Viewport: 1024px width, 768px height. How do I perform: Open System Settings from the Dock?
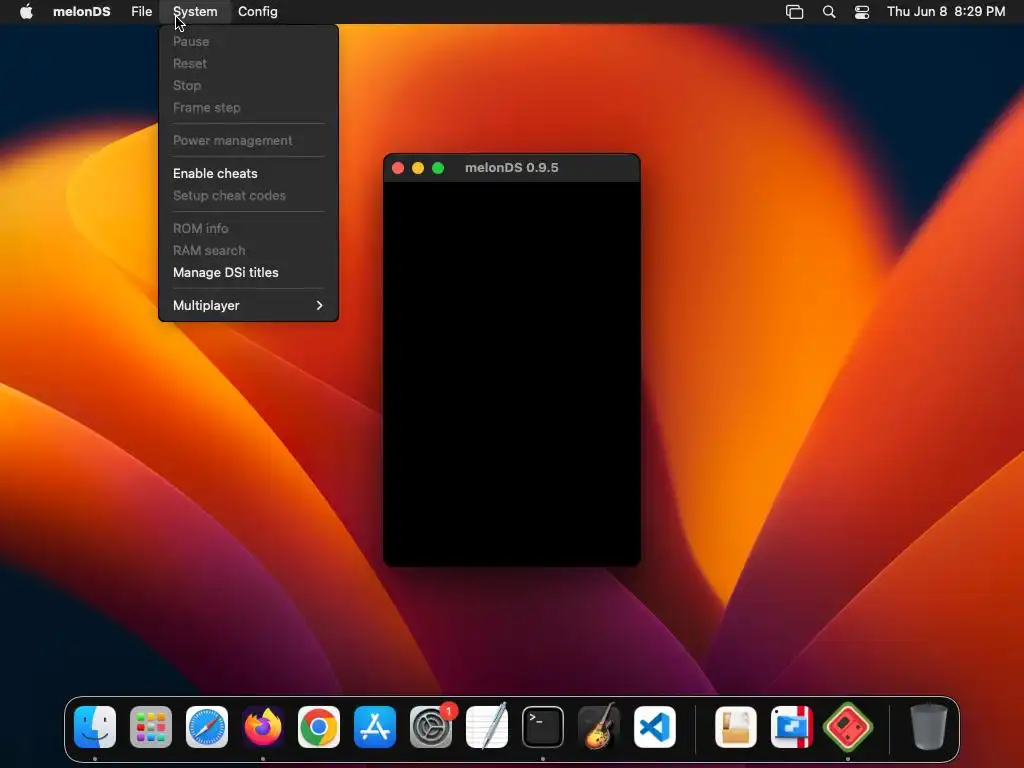coord(431,727)
